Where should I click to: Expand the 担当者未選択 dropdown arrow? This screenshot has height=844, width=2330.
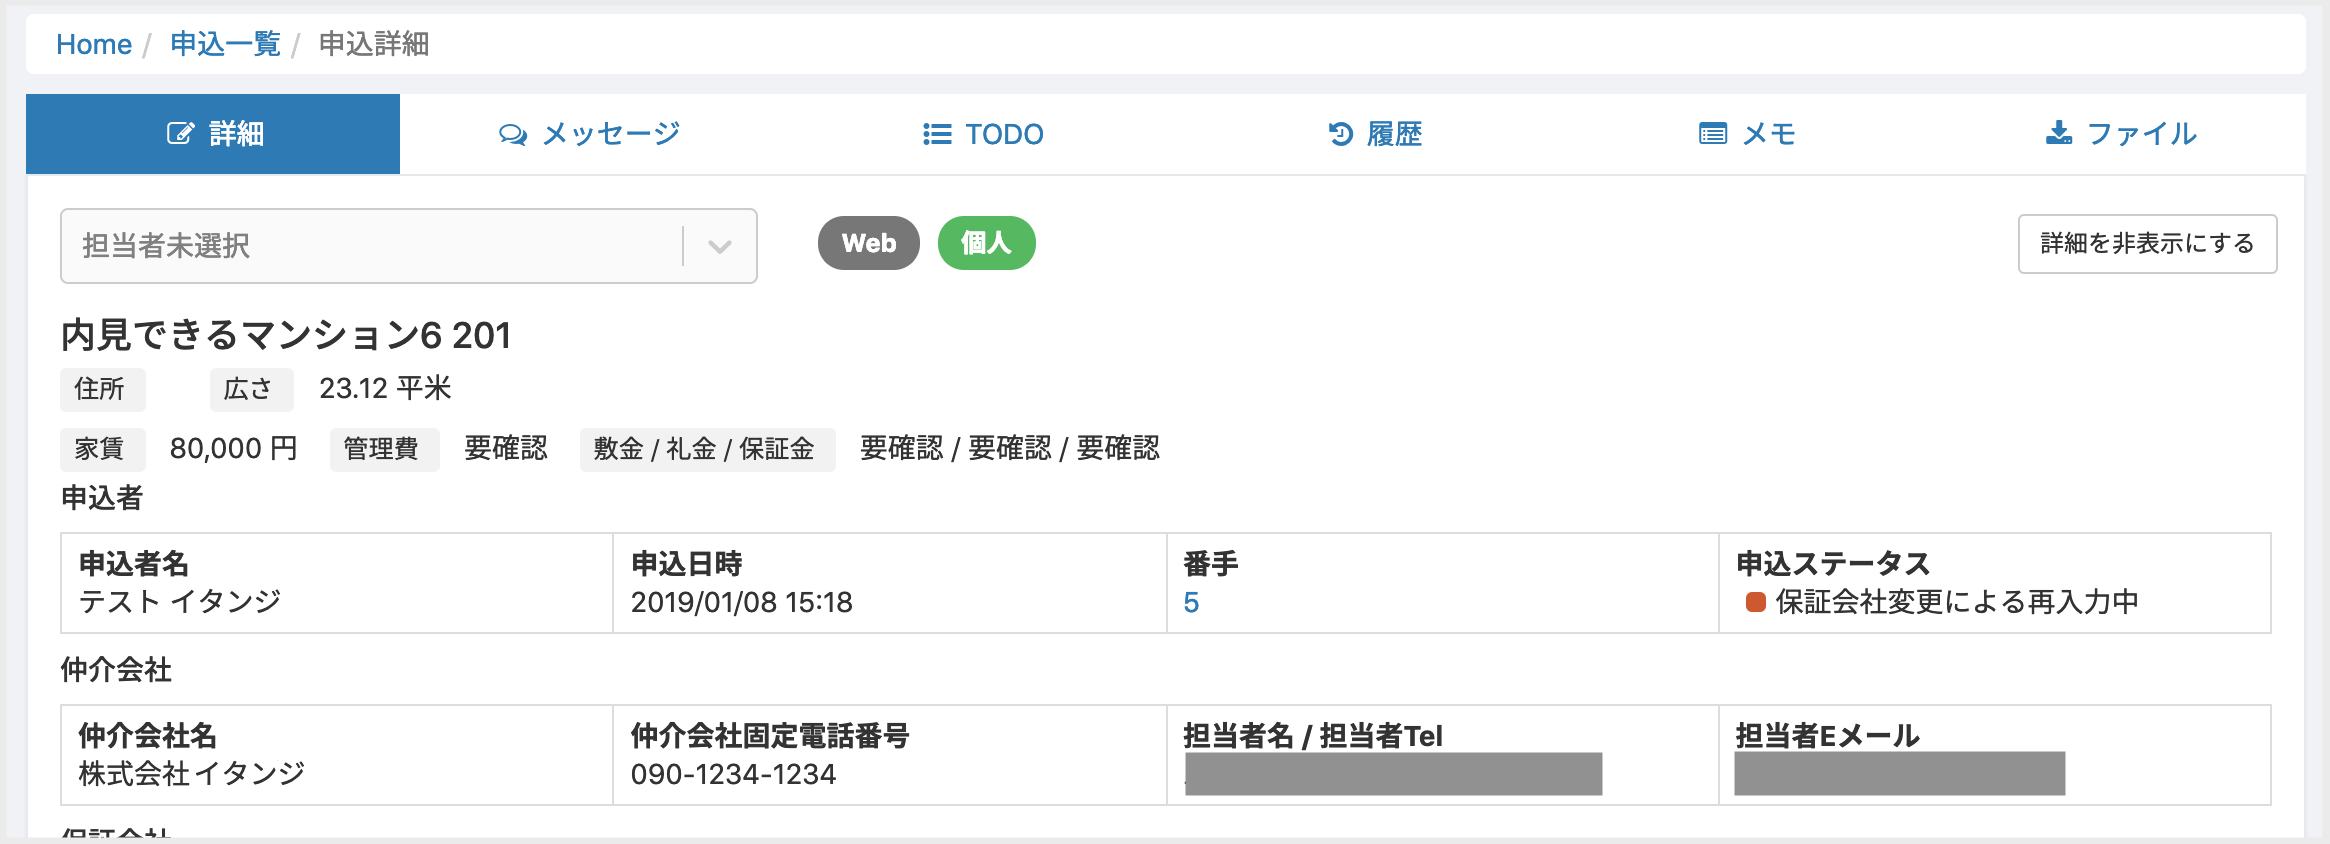[x=720, y=246]
